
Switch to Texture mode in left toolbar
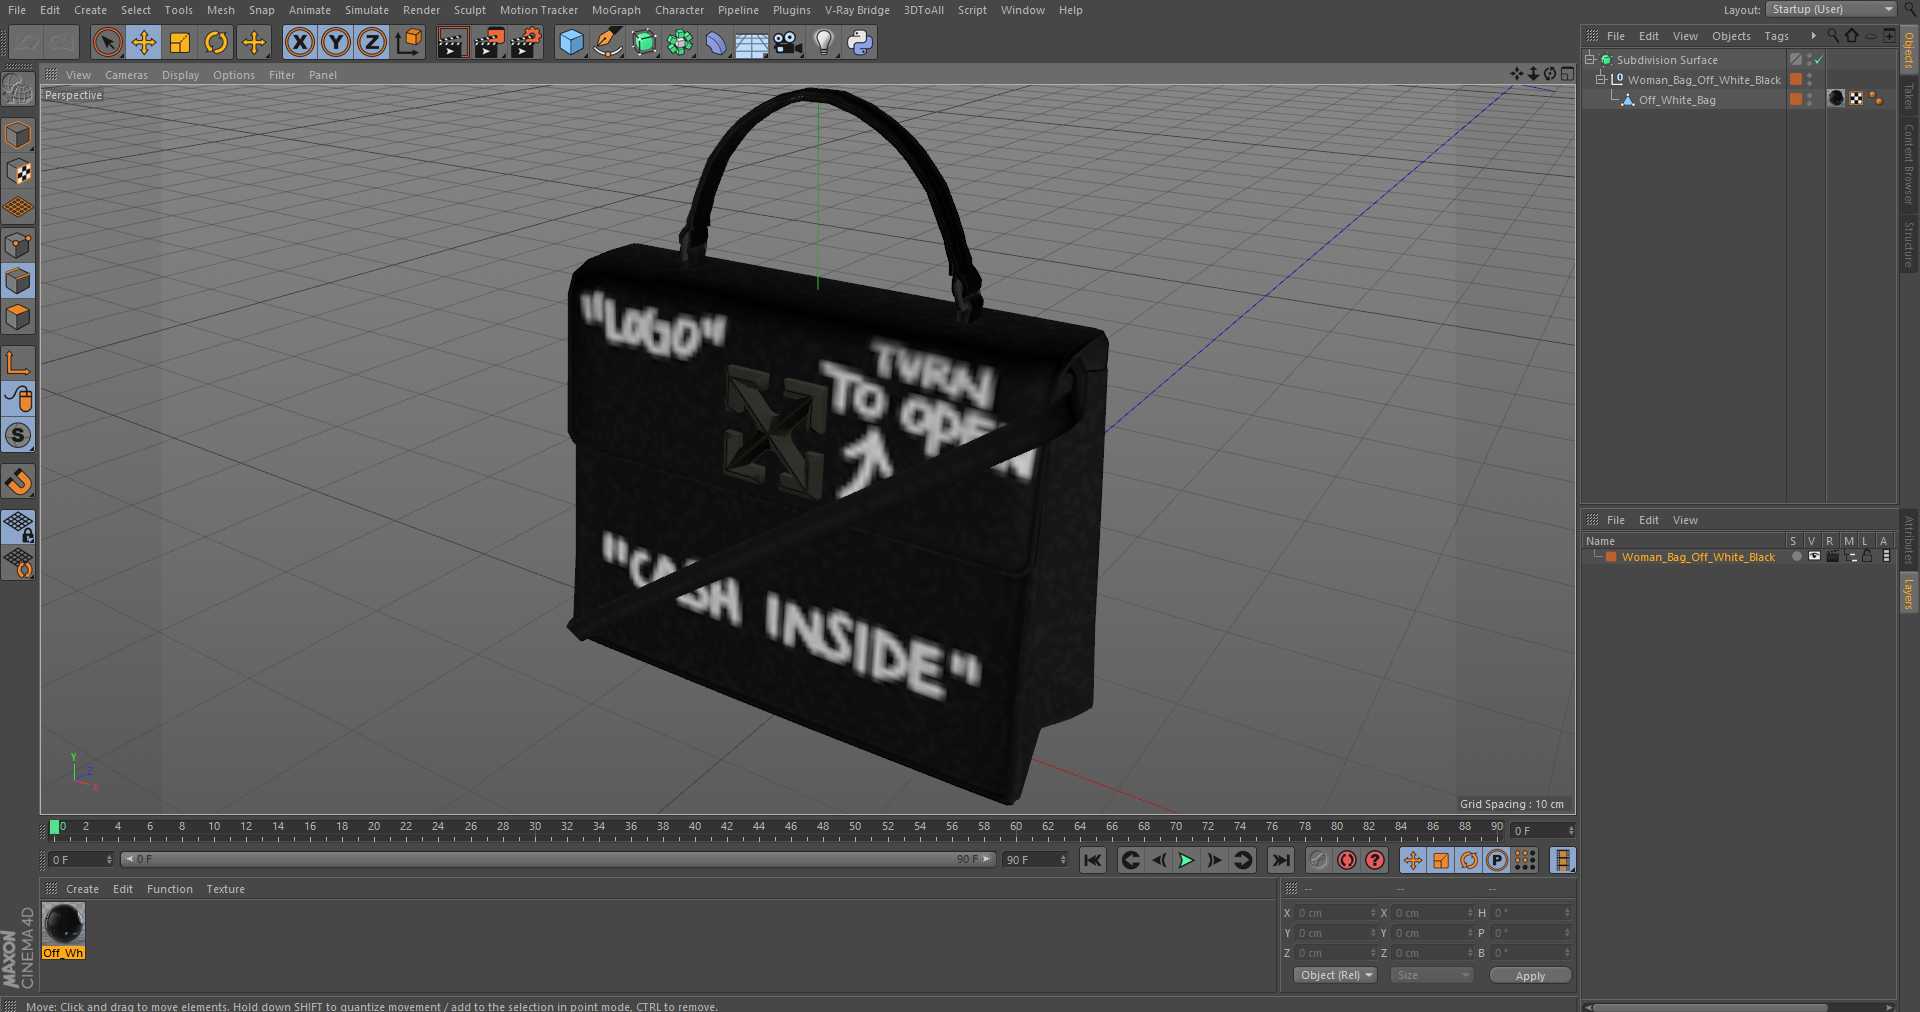click(x=18, y=172)
